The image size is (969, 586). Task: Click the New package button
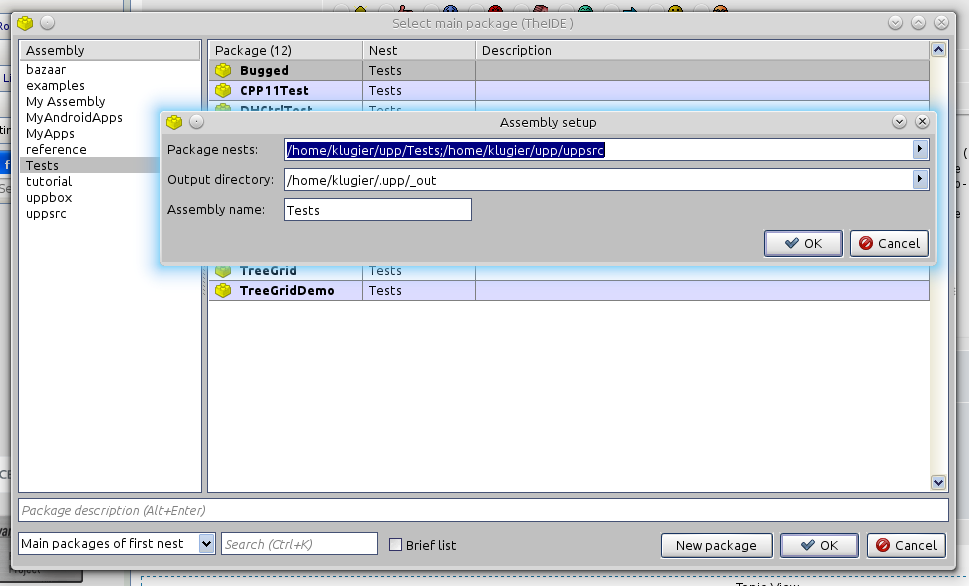pos(716,545)
